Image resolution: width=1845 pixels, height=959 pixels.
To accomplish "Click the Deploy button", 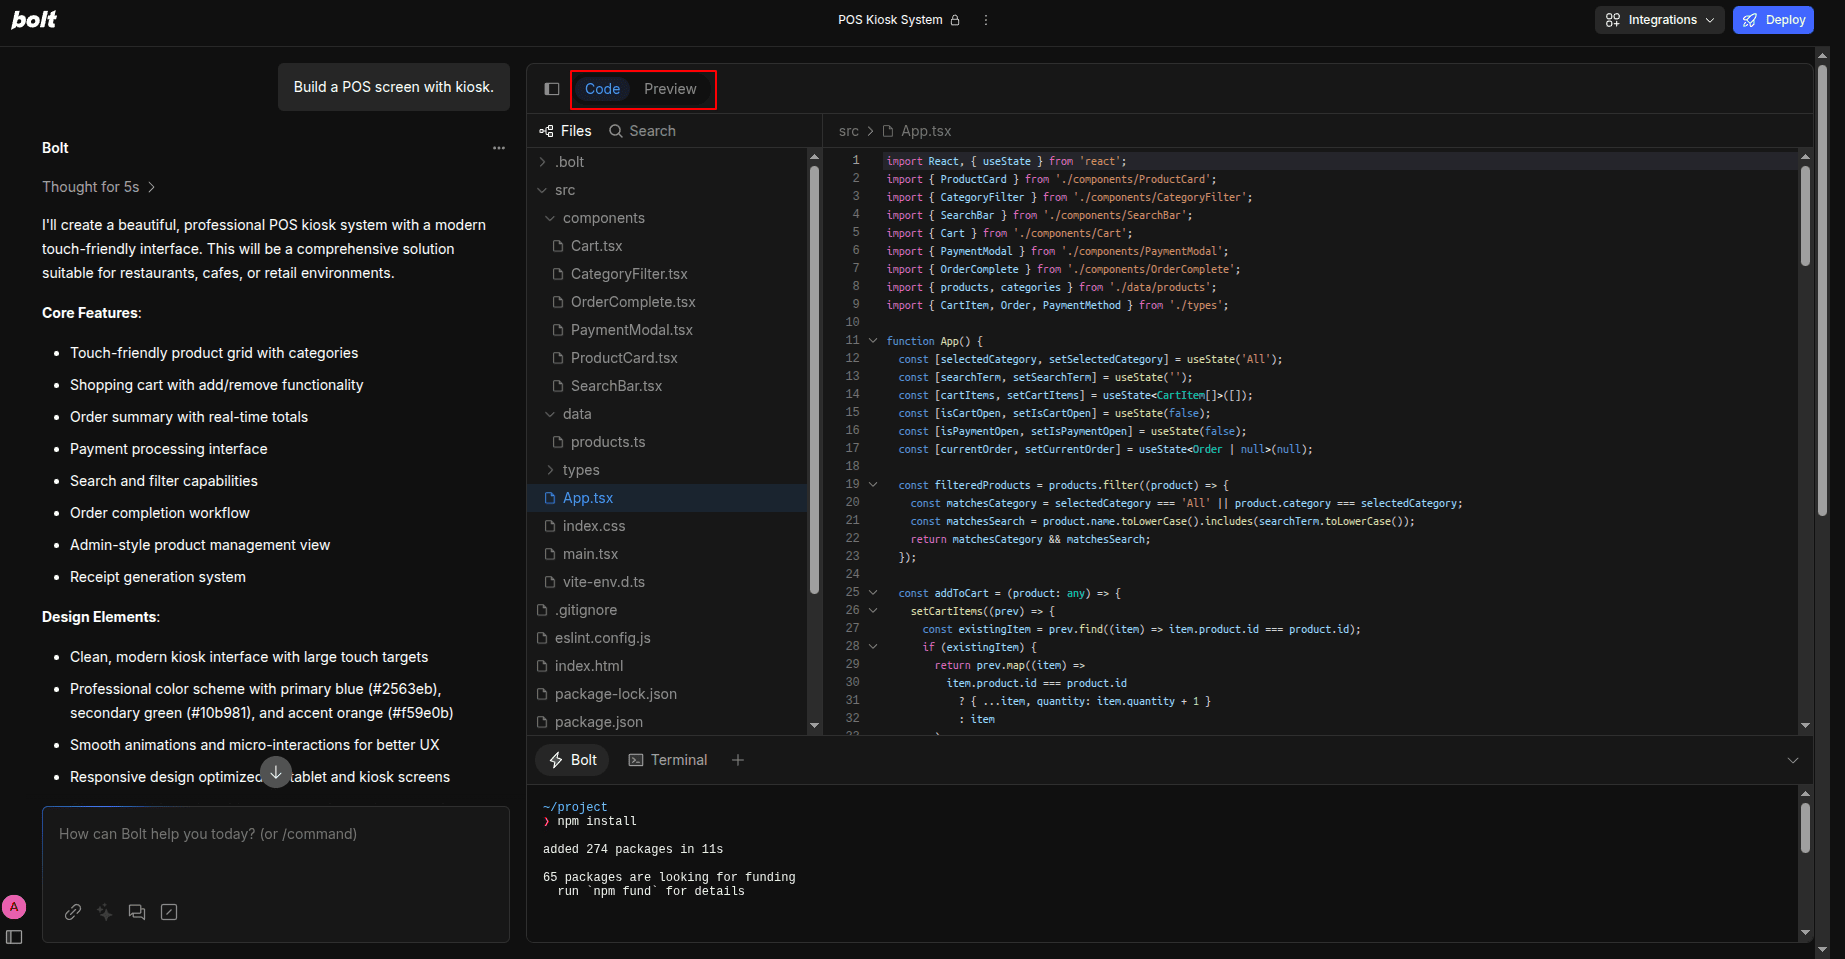I will (x=1773, y=20).
